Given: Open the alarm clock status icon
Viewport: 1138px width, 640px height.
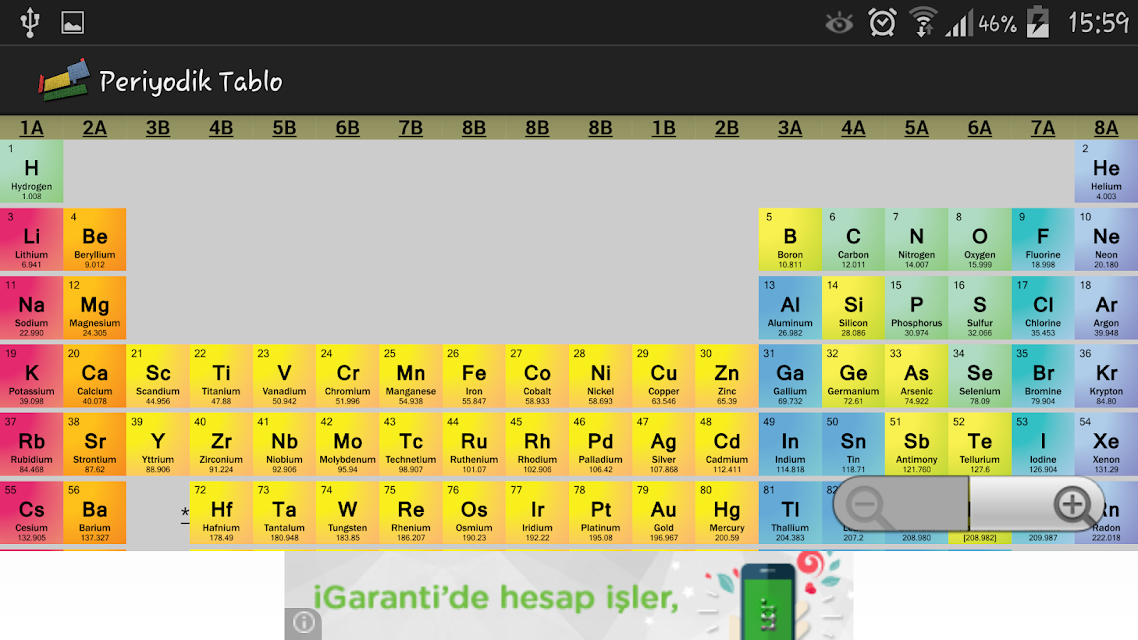Looking at the screenshot, I should (x=882, y=22).
